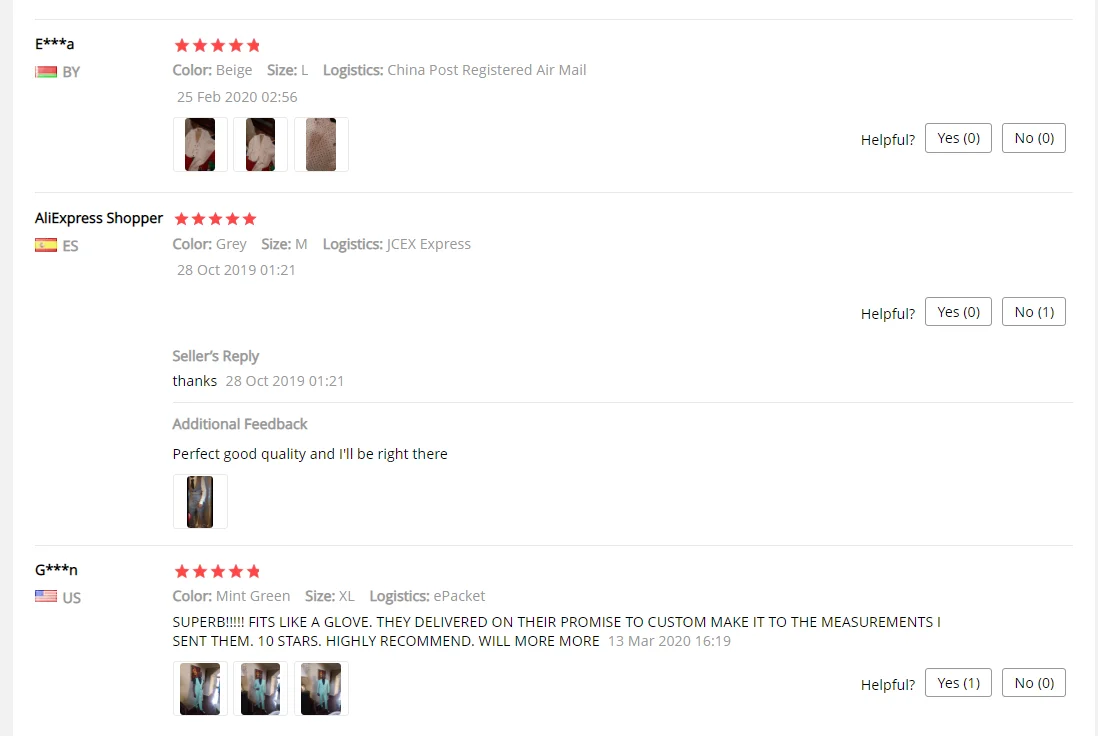Open second photo in E***a's review
The width and height of the screenshot is (1098, 736).
(260, 145)
